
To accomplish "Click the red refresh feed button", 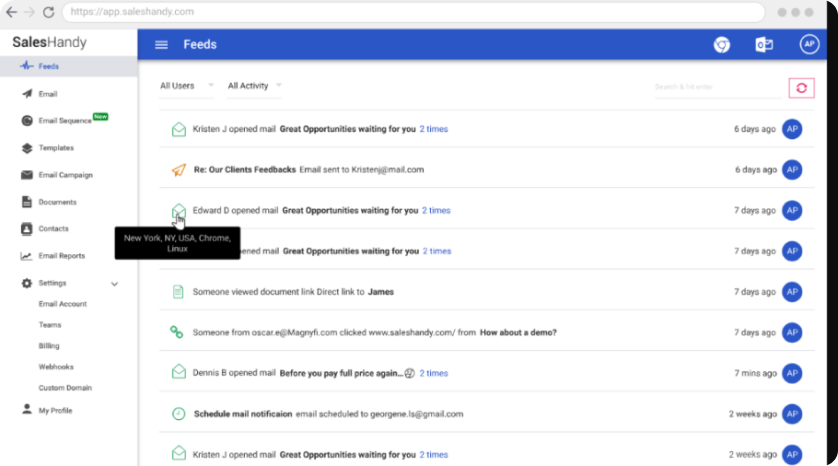I will click(x=801, y=88).
